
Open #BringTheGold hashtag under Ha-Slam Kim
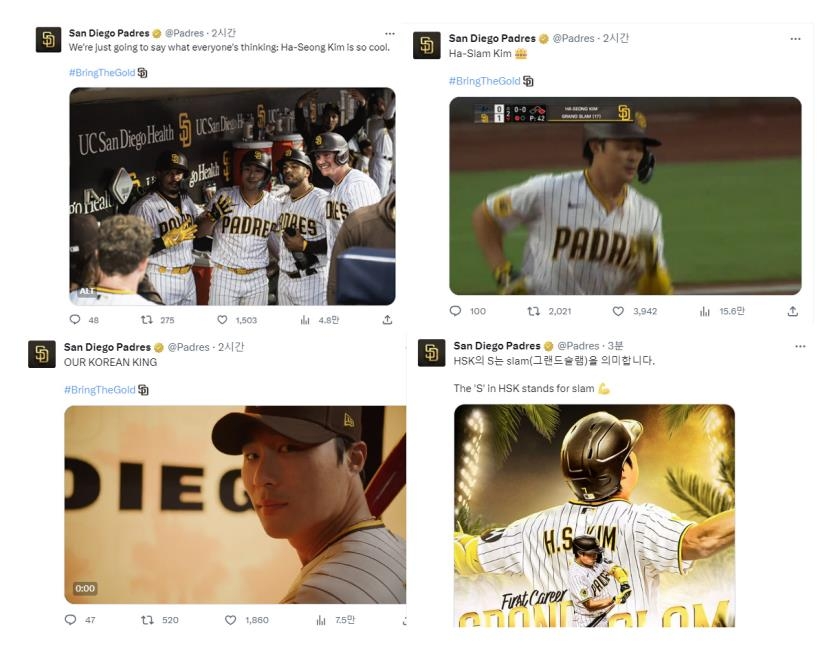[484, 81]
